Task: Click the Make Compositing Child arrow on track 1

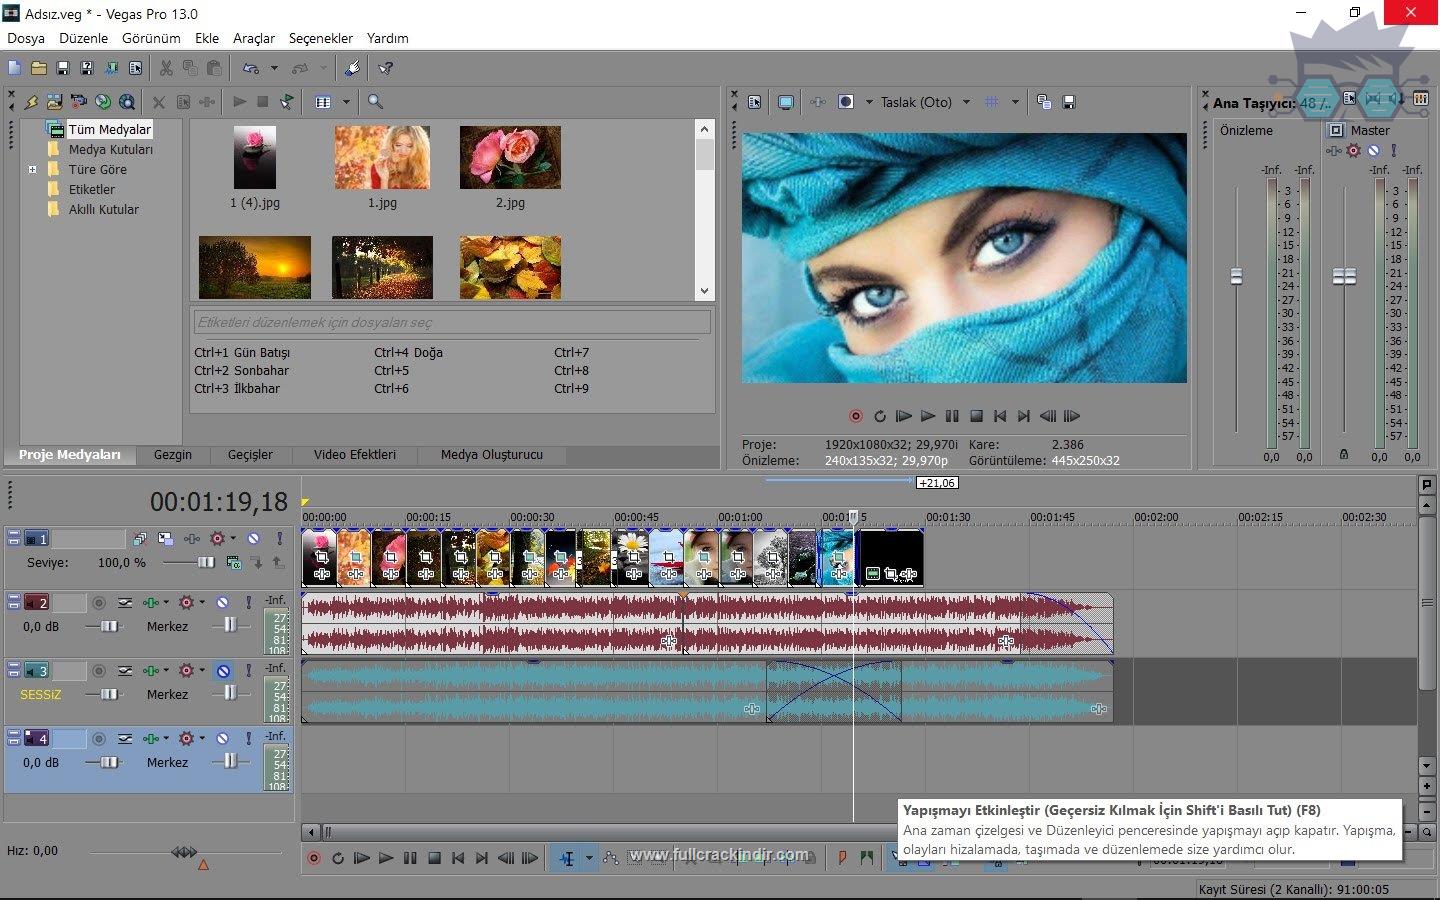Action: tap(257, 562)
